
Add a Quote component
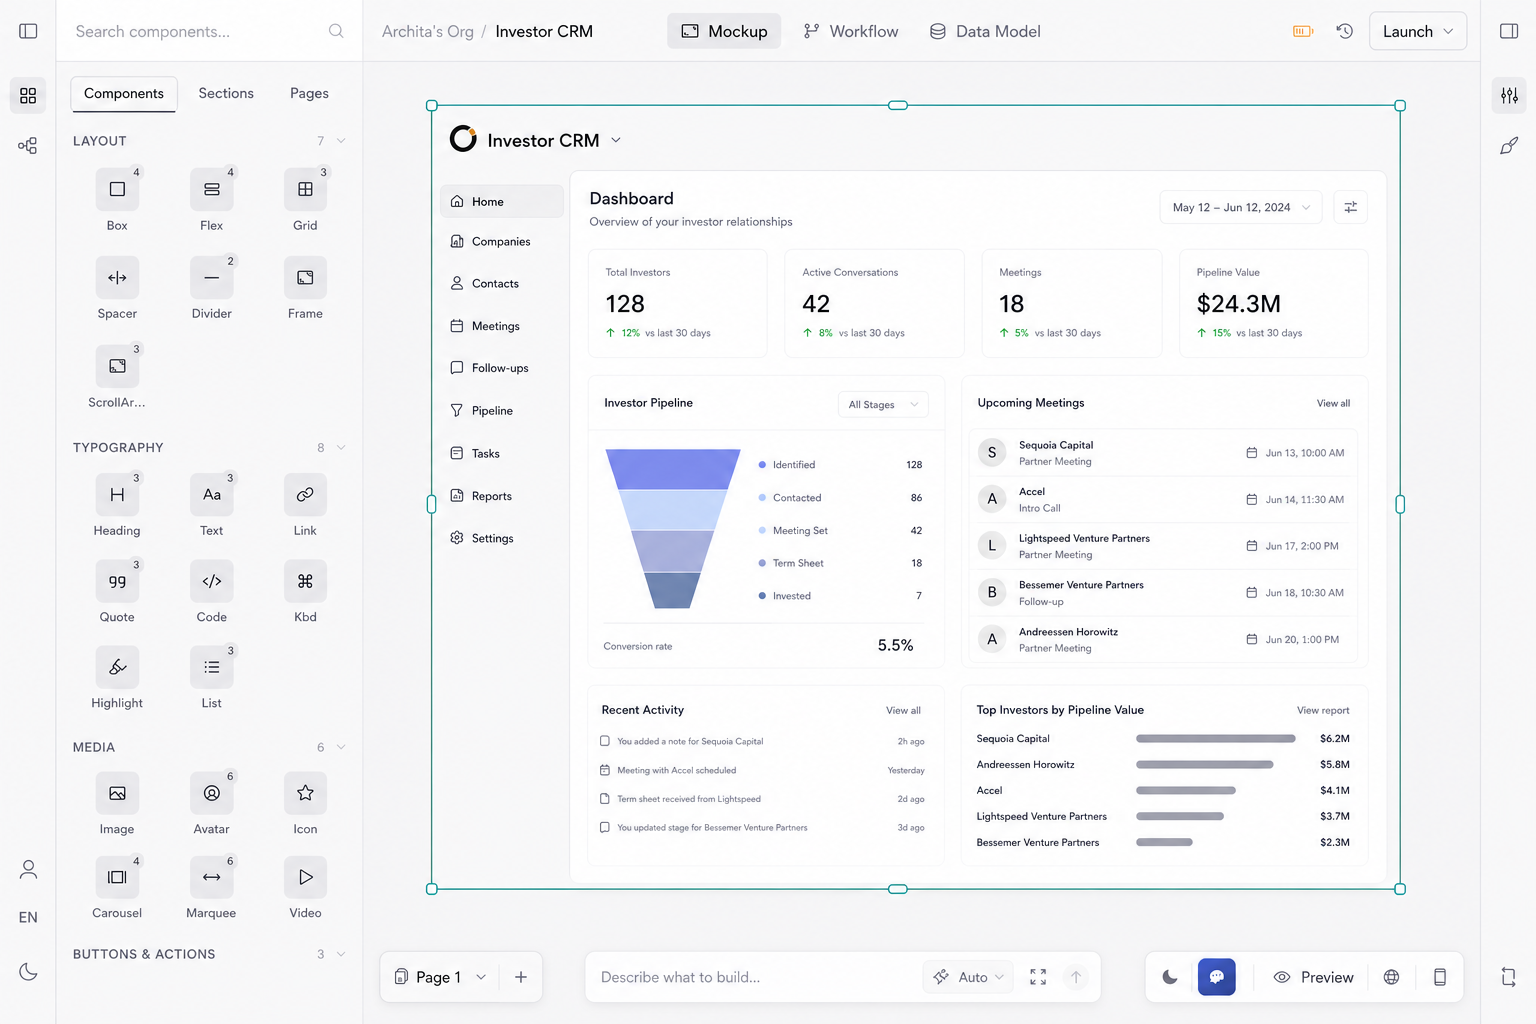(117, 581)
